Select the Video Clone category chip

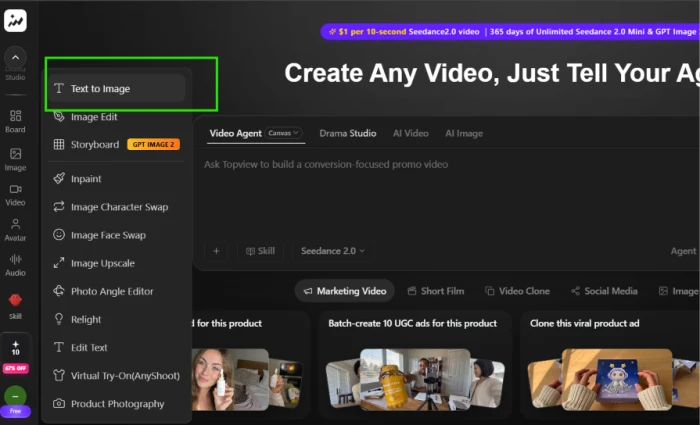click(x=517, y=291)
